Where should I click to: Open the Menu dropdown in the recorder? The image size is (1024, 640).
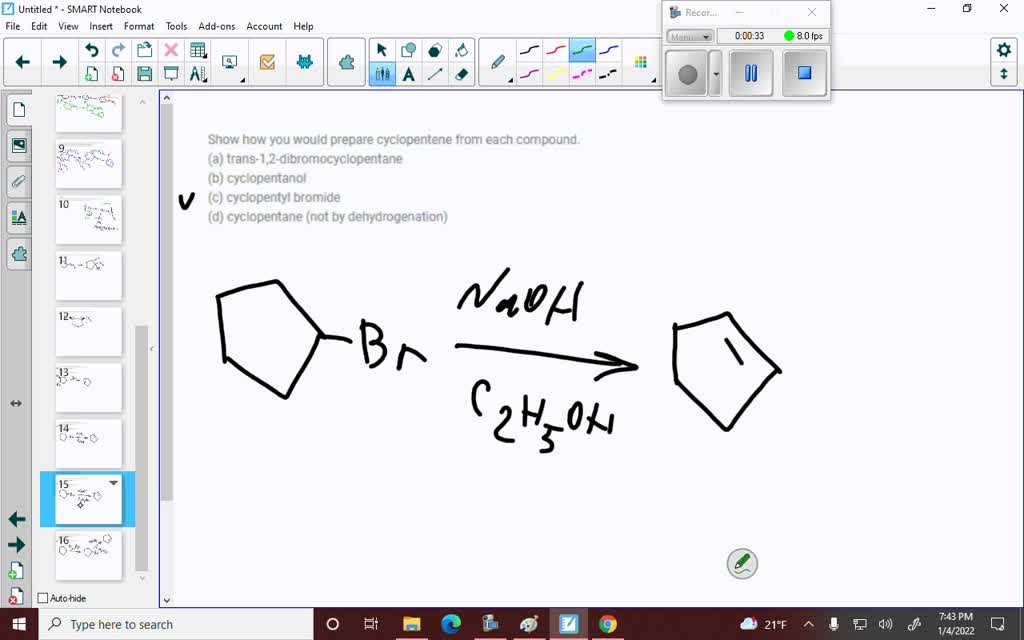(690, 36)
